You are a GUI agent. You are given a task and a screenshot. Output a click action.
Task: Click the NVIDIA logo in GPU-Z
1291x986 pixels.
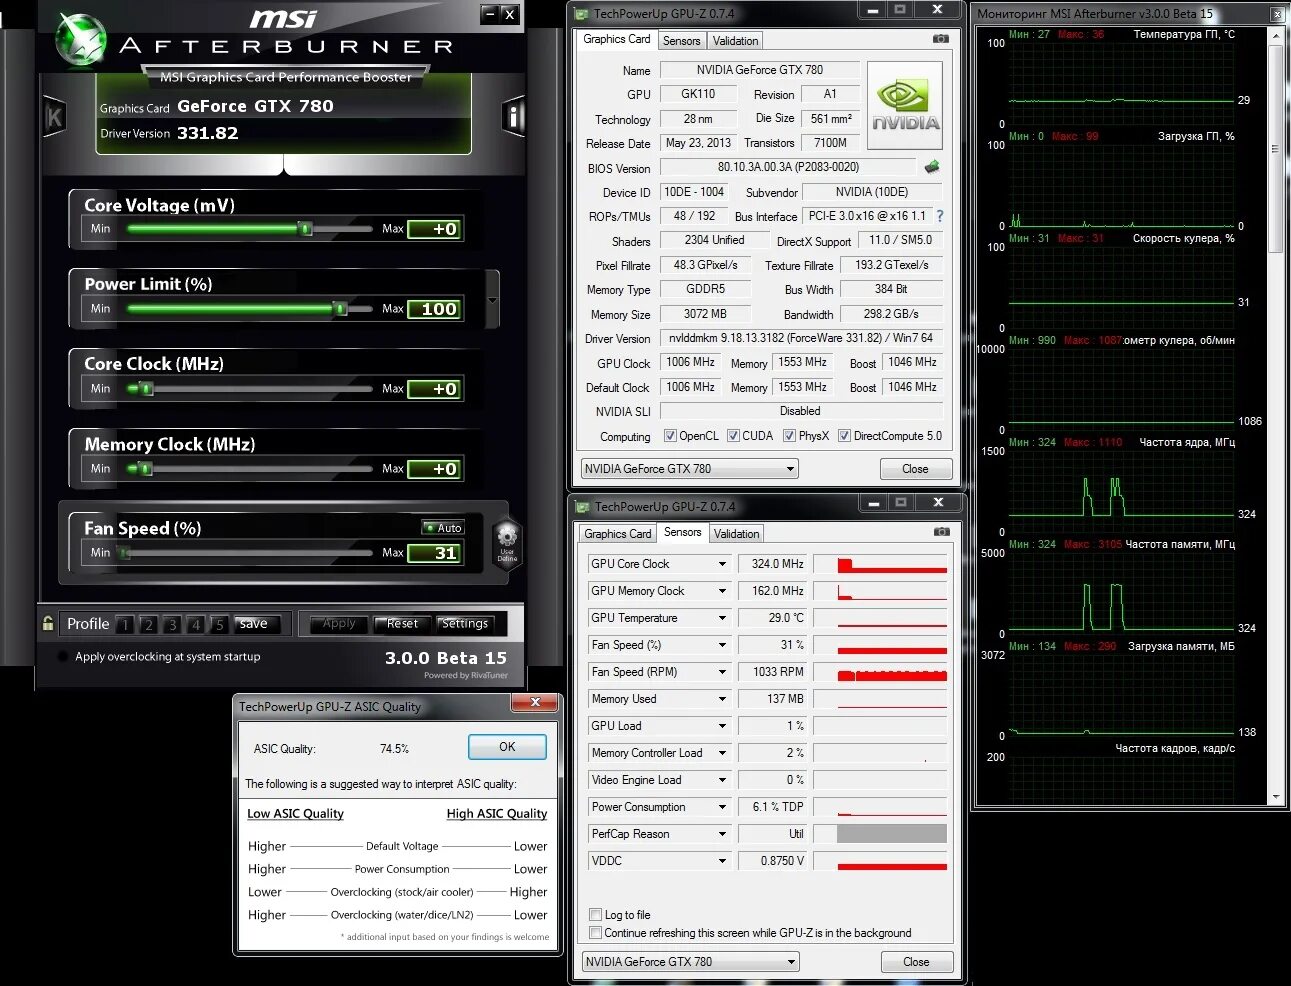904,106
